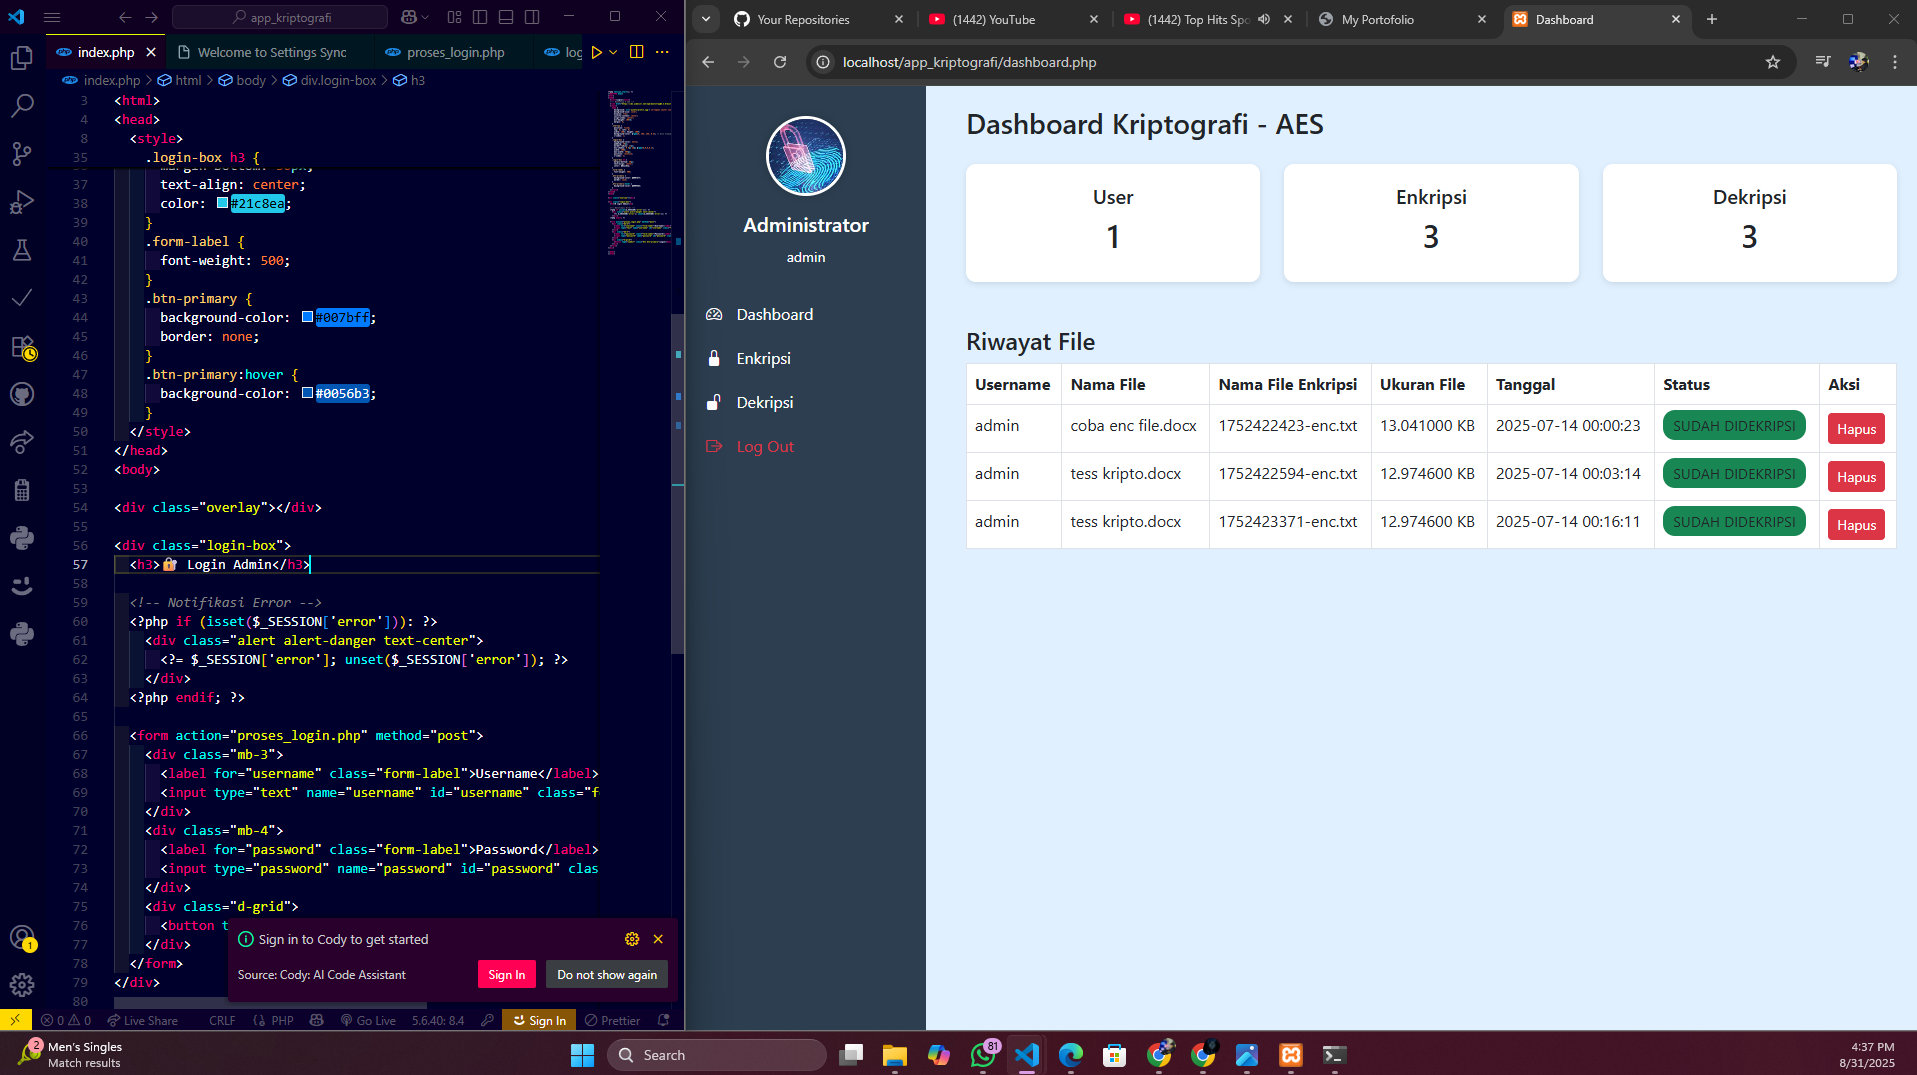
Task: Click the Log Out link
Action: point(764,446)
